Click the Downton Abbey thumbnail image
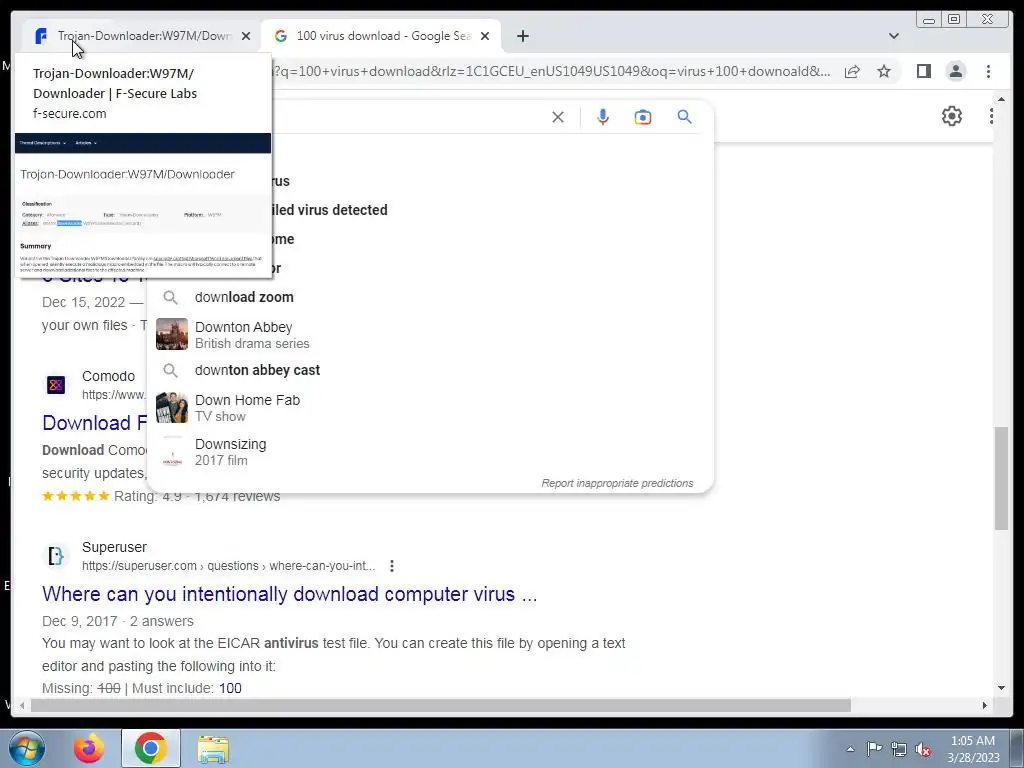Screen dimensions: 1024x768 (172, 334)
